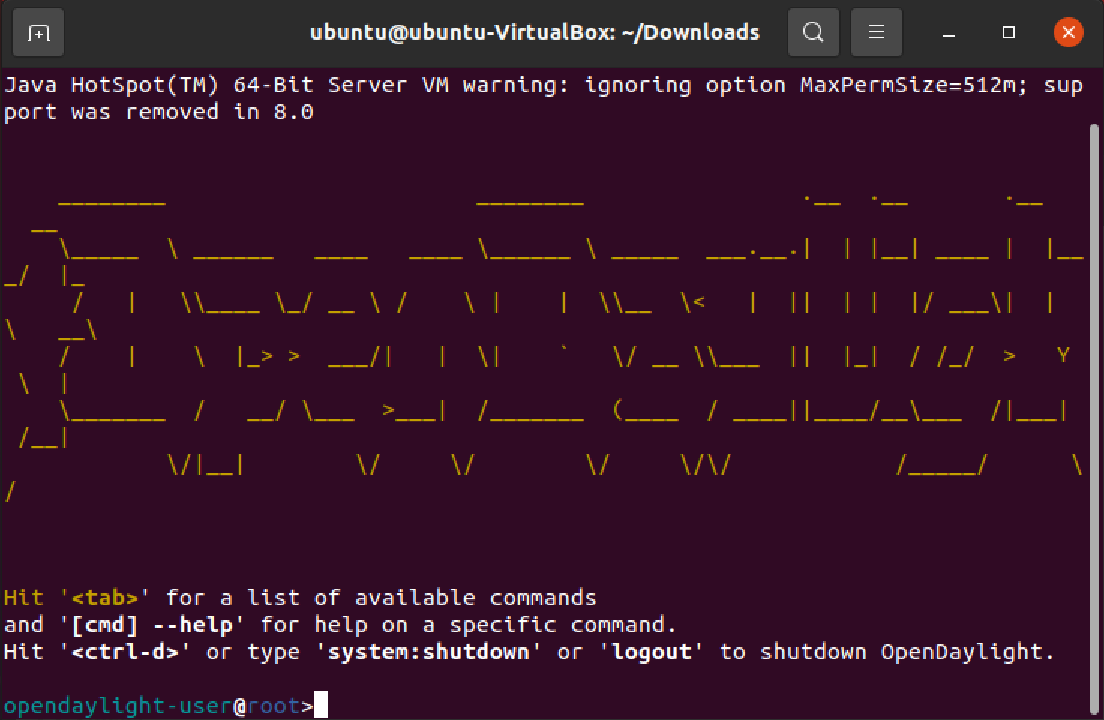Screen dimensions: 1104x720
Task: Click the '<tab>' hint text
Action: 104,598
